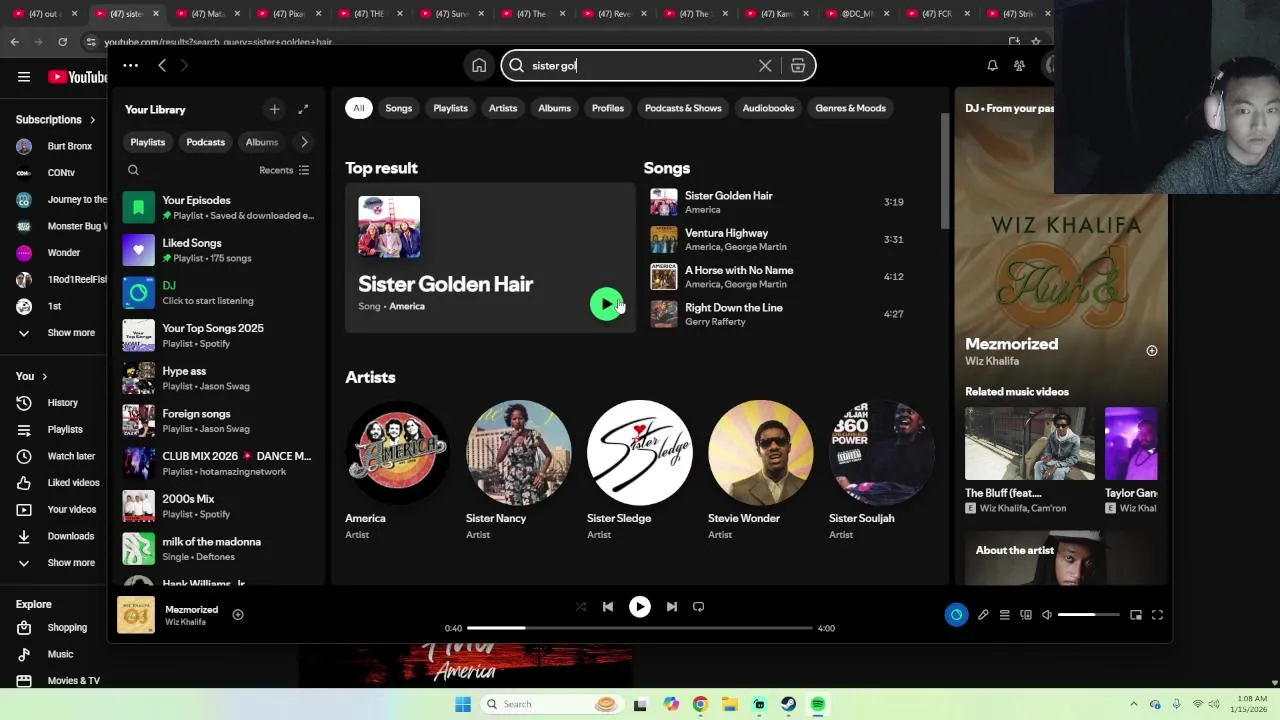
Task: Skip to next track
Action: click(x=672, y=606)
